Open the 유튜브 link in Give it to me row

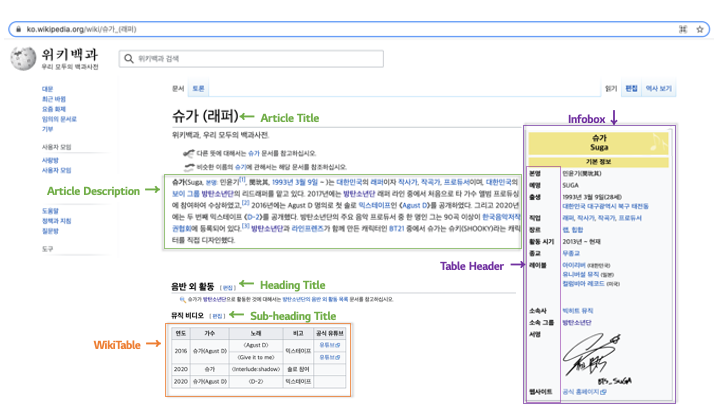pos(330,357)
